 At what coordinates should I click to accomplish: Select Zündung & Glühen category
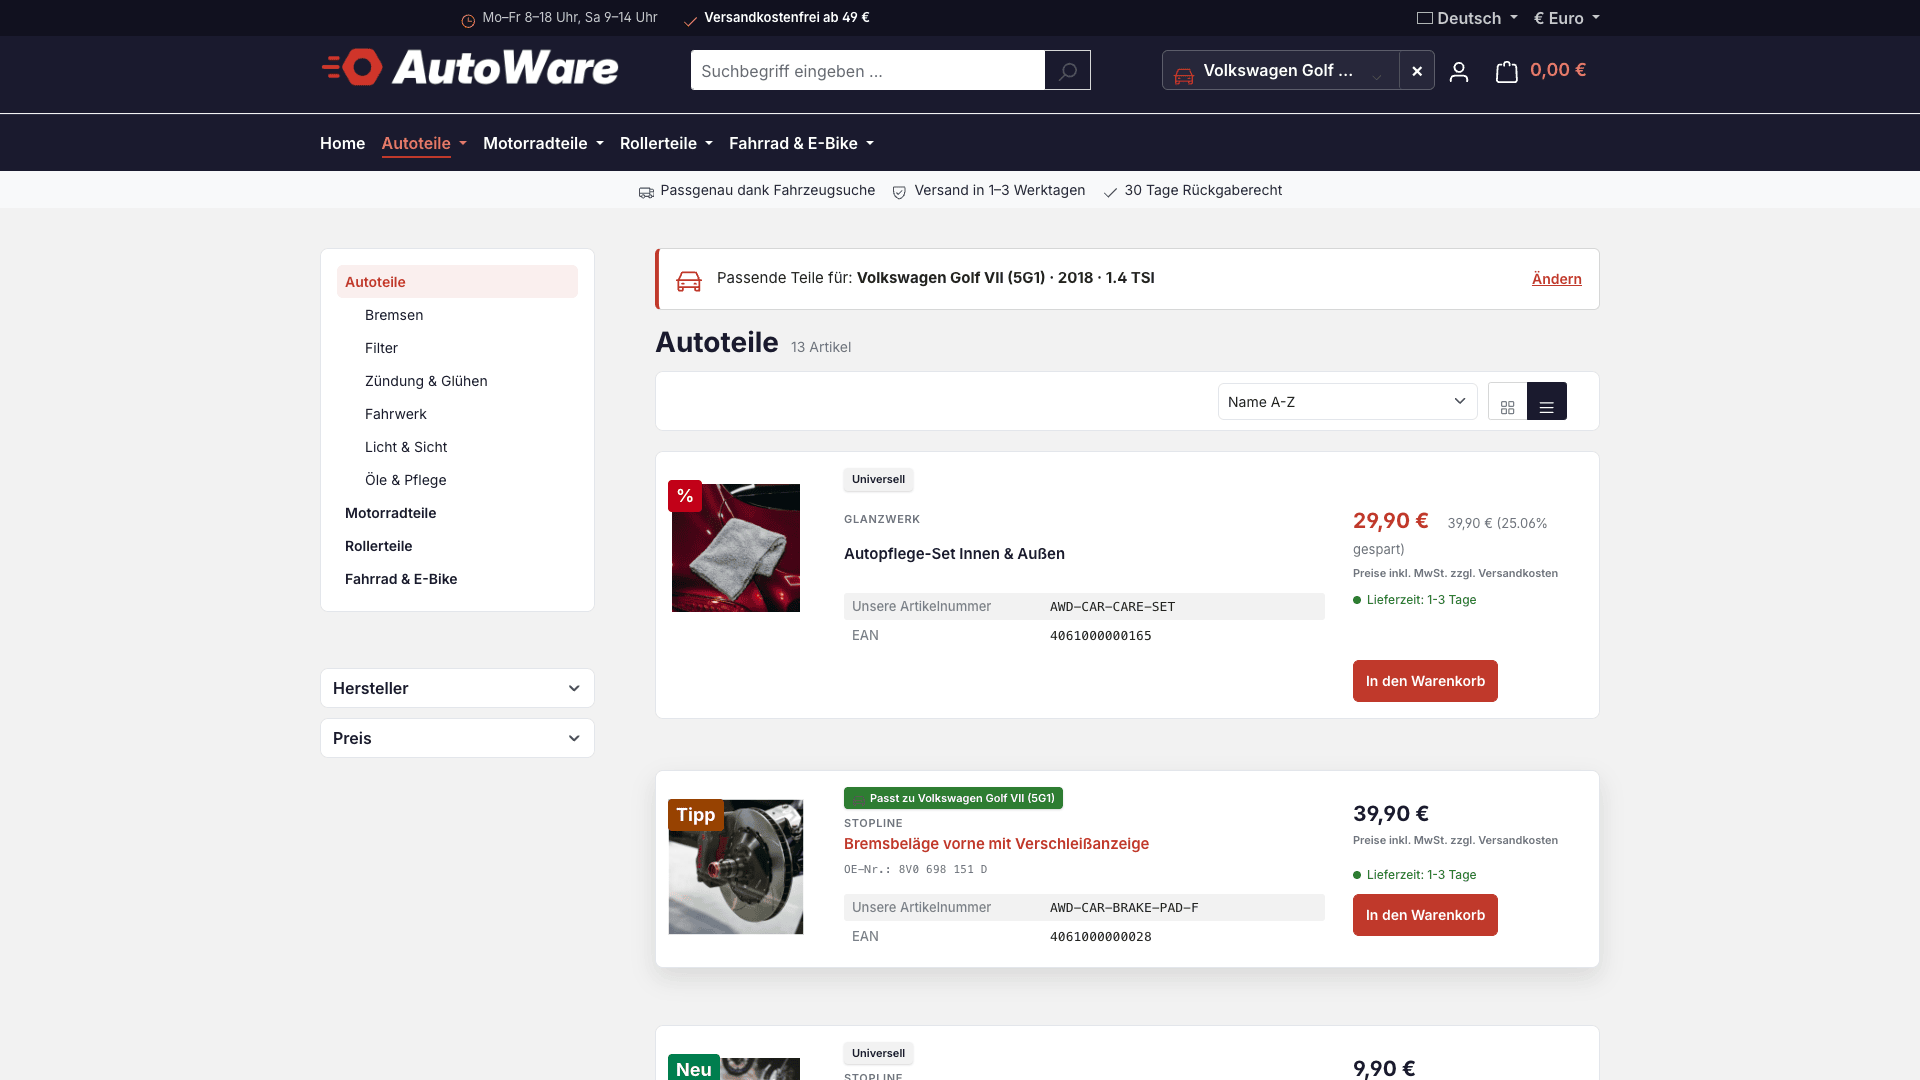coord(426,381)
